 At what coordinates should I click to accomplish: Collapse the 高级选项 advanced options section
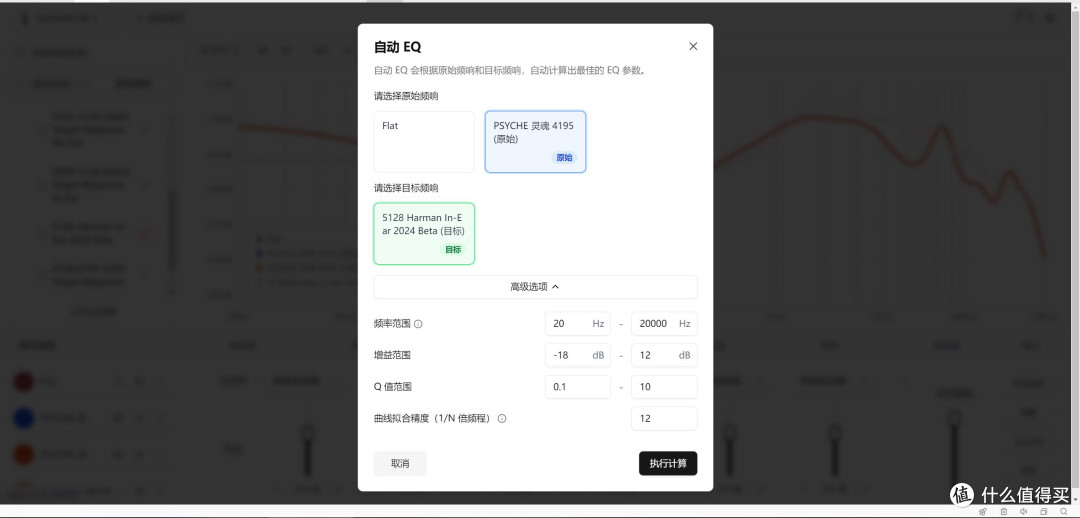click(535, 287)
